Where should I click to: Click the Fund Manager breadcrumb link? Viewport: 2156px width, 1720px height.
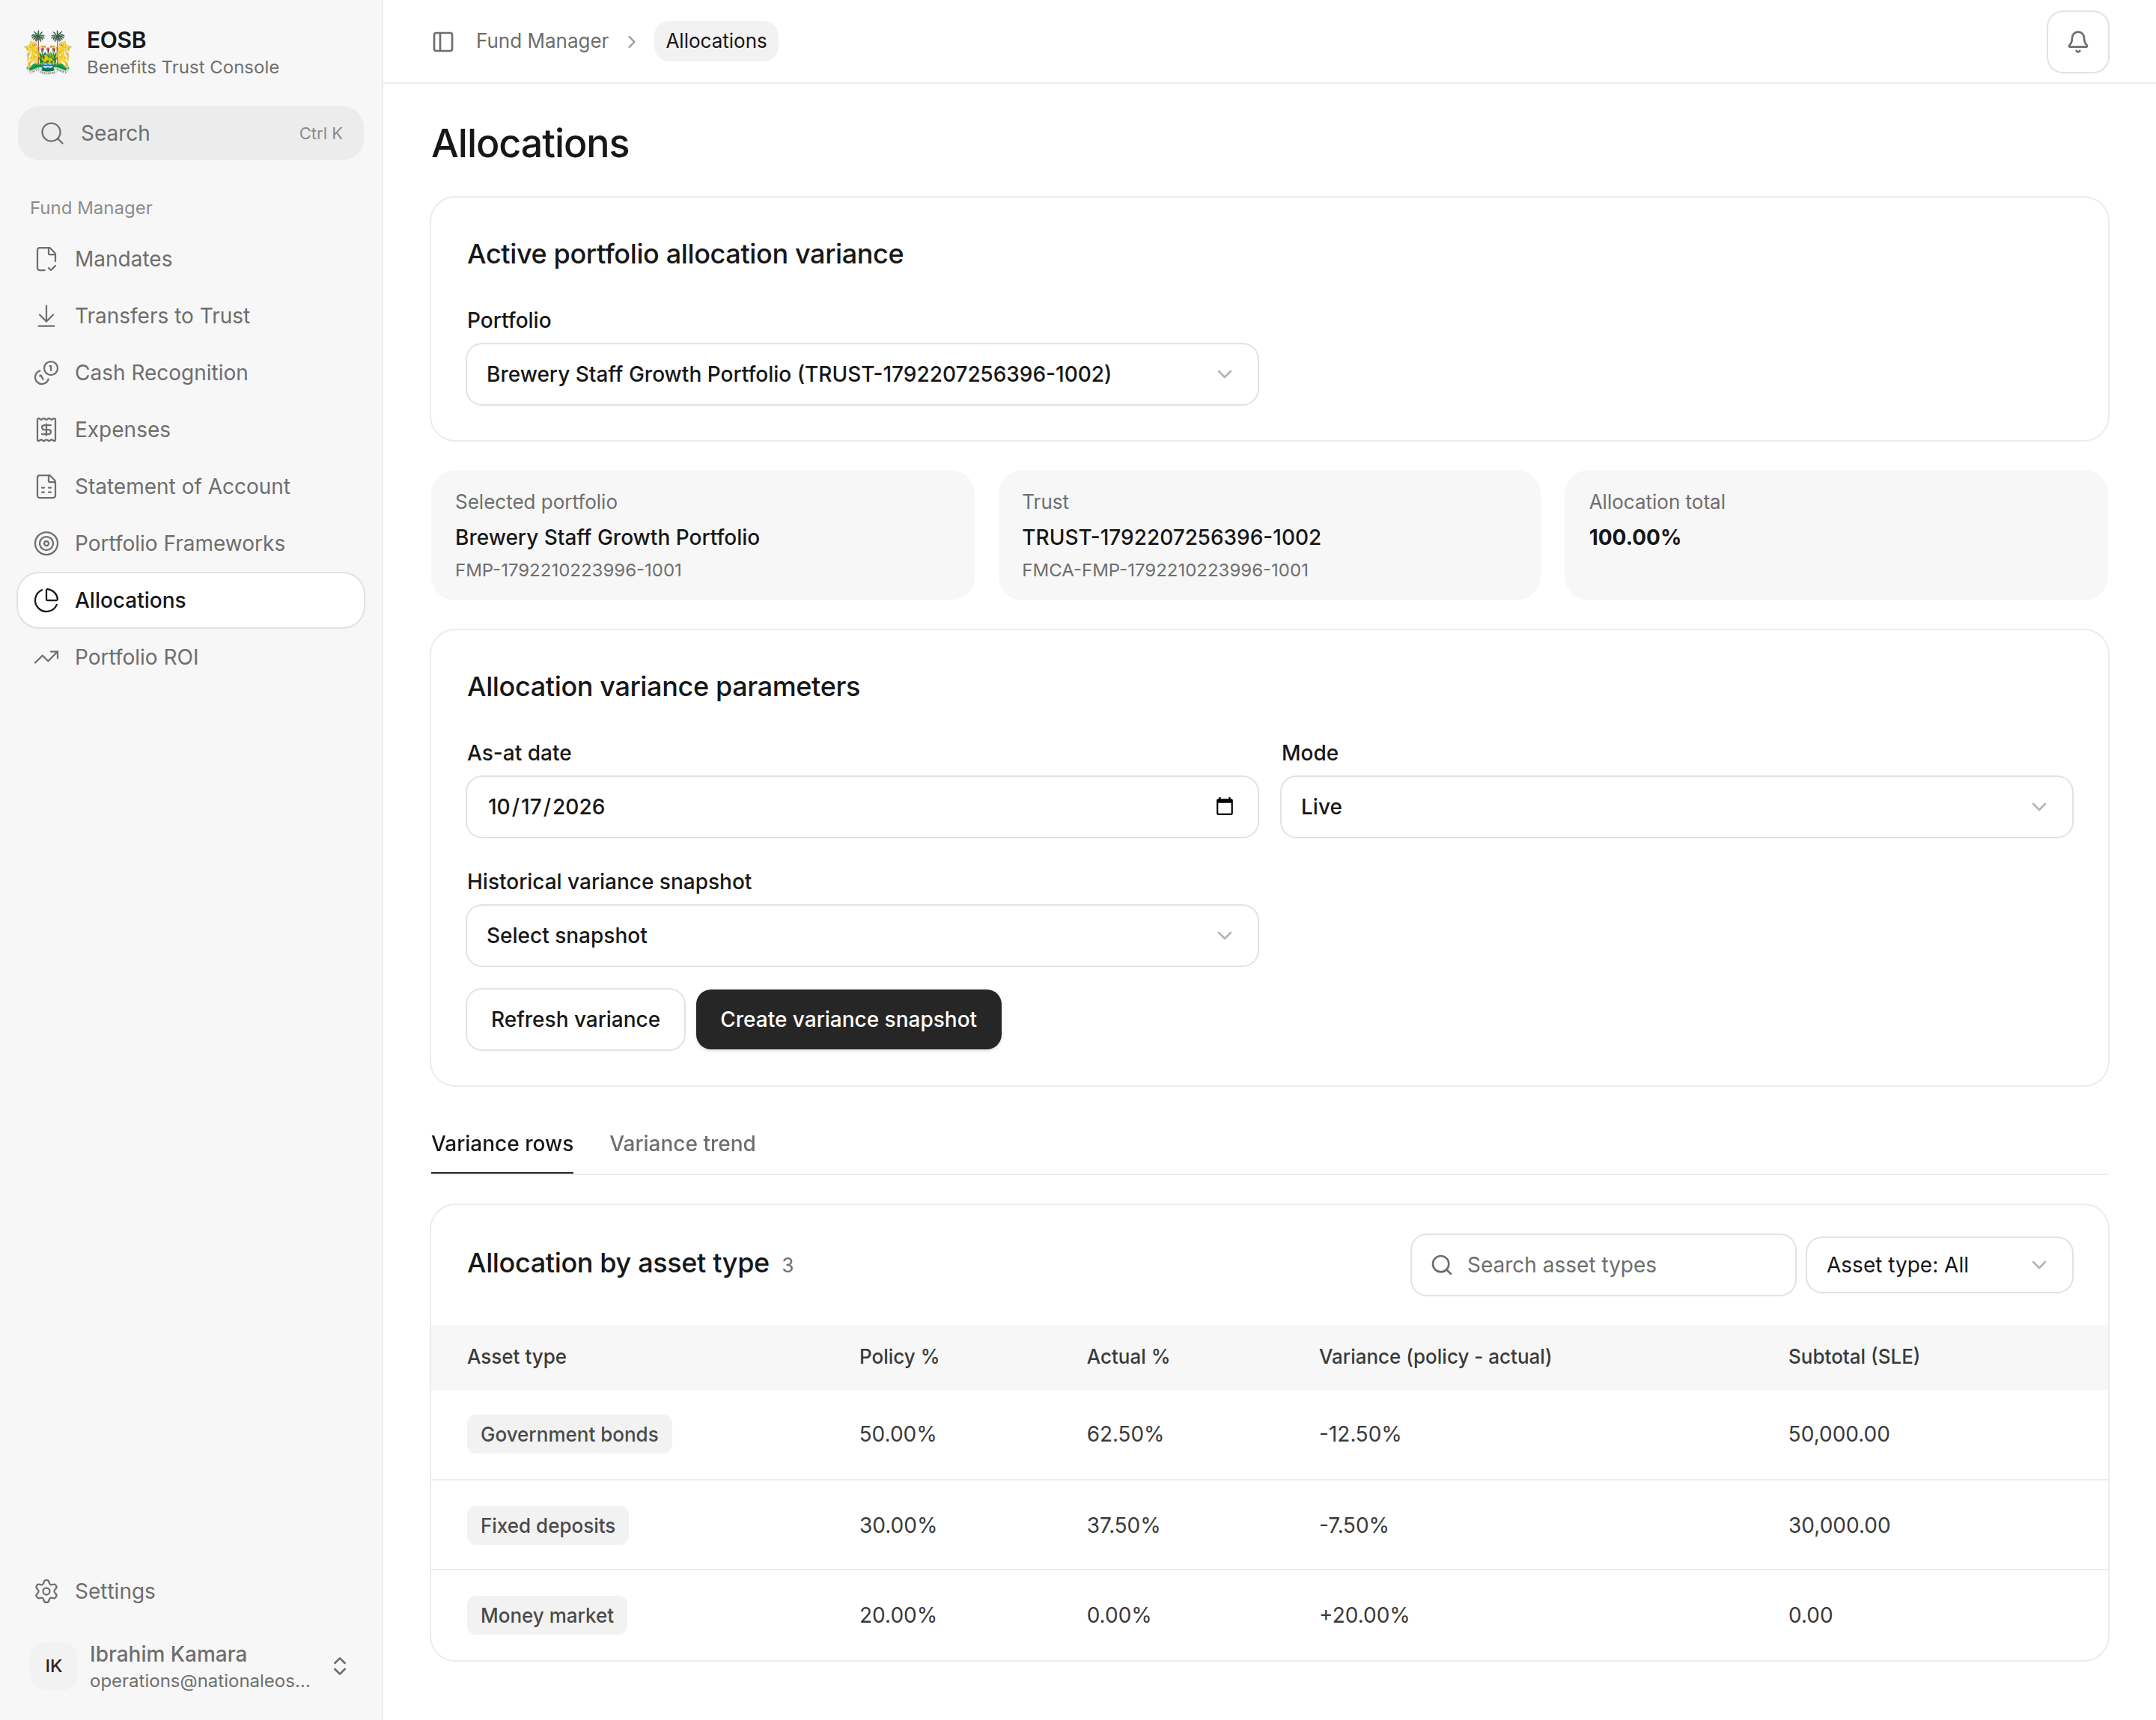[x=542, y=41]
